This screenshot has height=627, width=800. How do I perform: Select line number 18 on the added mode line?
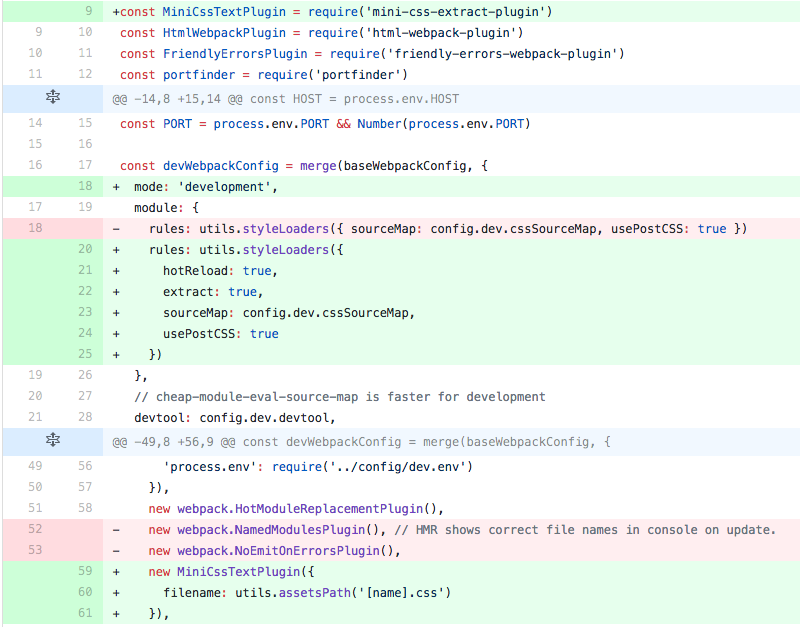[88, 187]
